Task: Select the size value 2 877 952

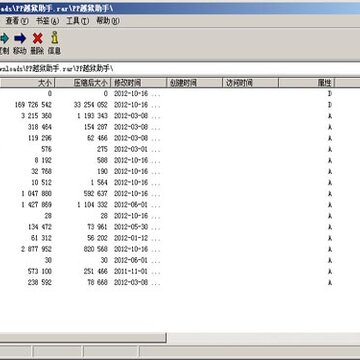Action: tap(36, 249)
